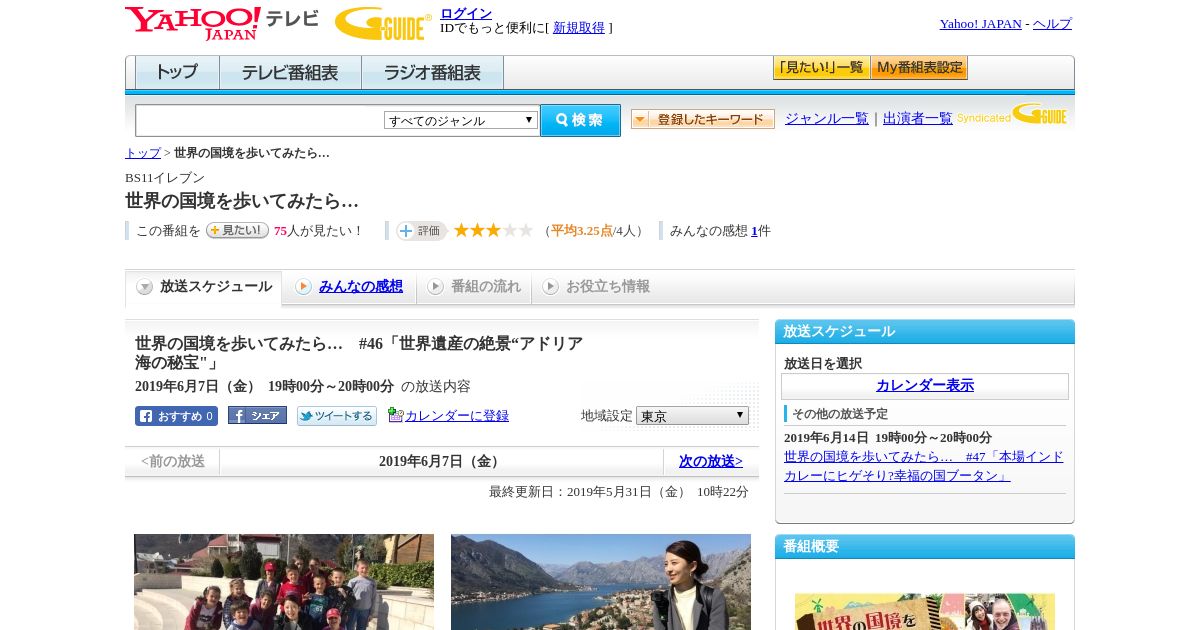Screen dimensions: 1200x630
Task: Open the #47 ブータン episode link
Action: (923, 466)
